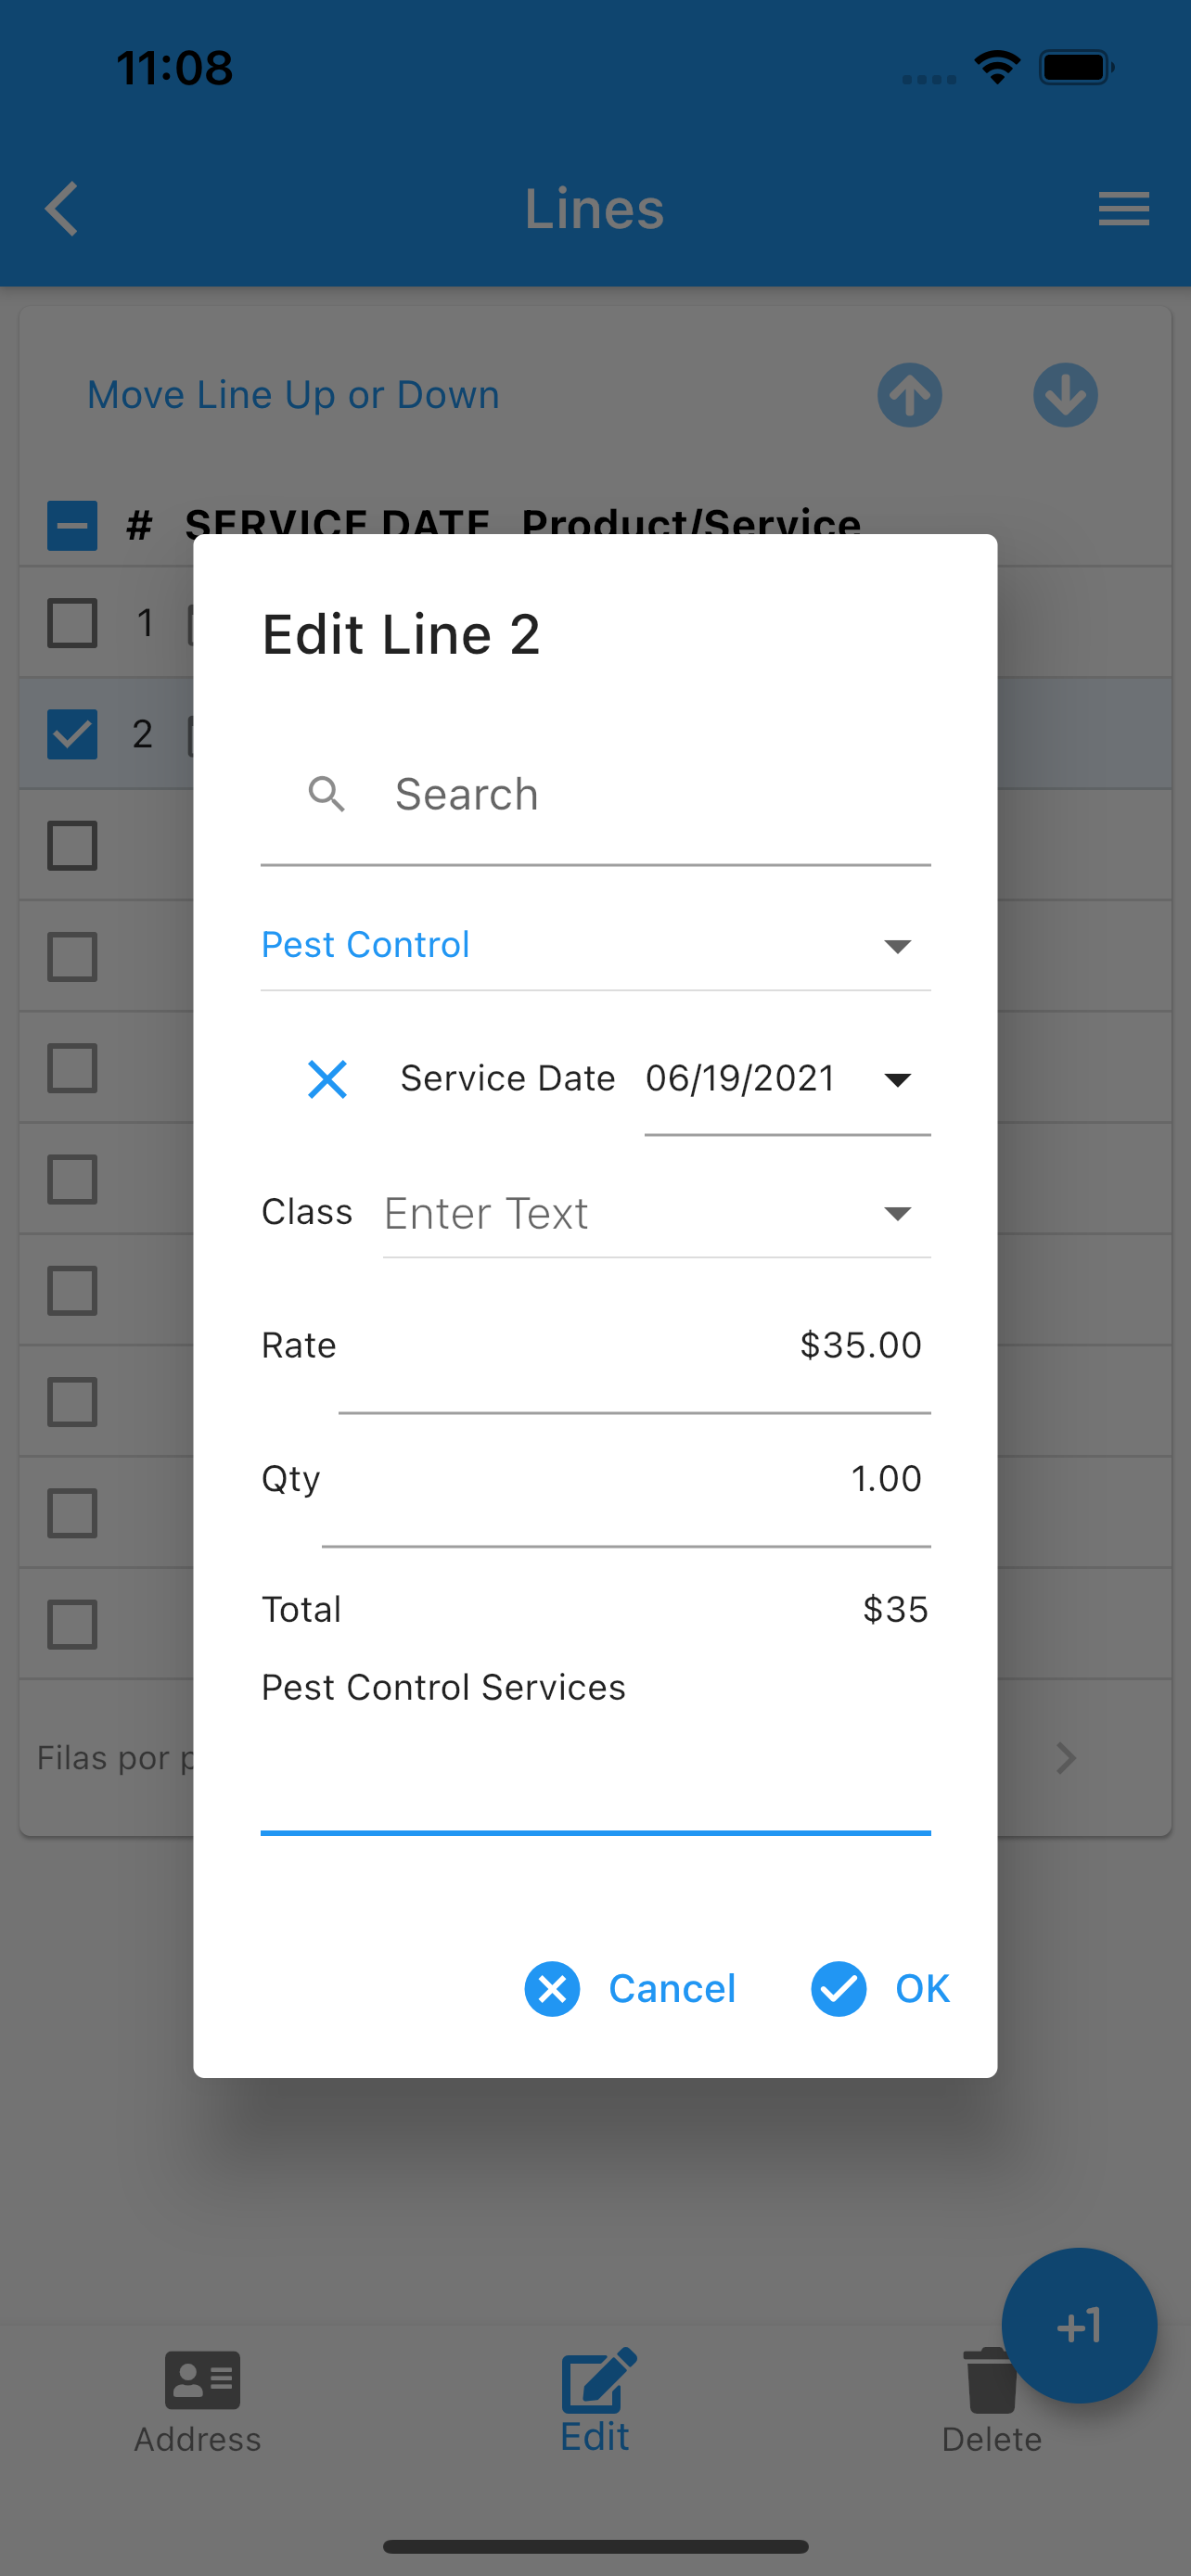Check the line 1 checkbox
This screenshot has width=1191, height=2576.
(72, 623)
